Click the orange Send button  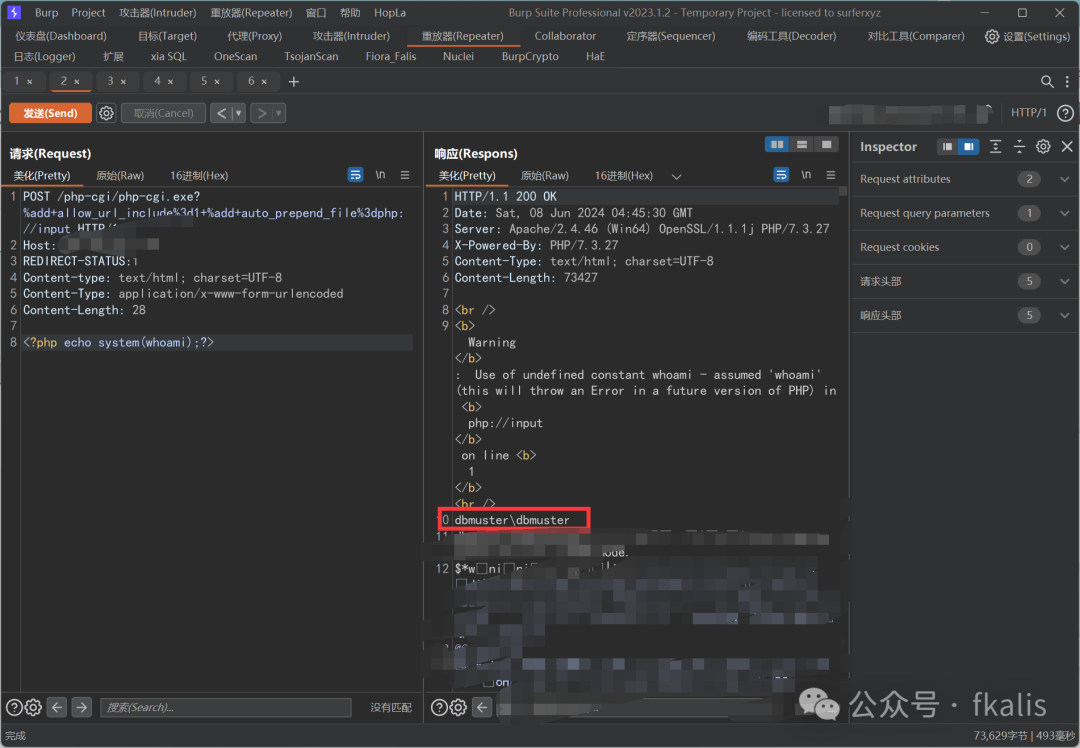tap(50, 113)
